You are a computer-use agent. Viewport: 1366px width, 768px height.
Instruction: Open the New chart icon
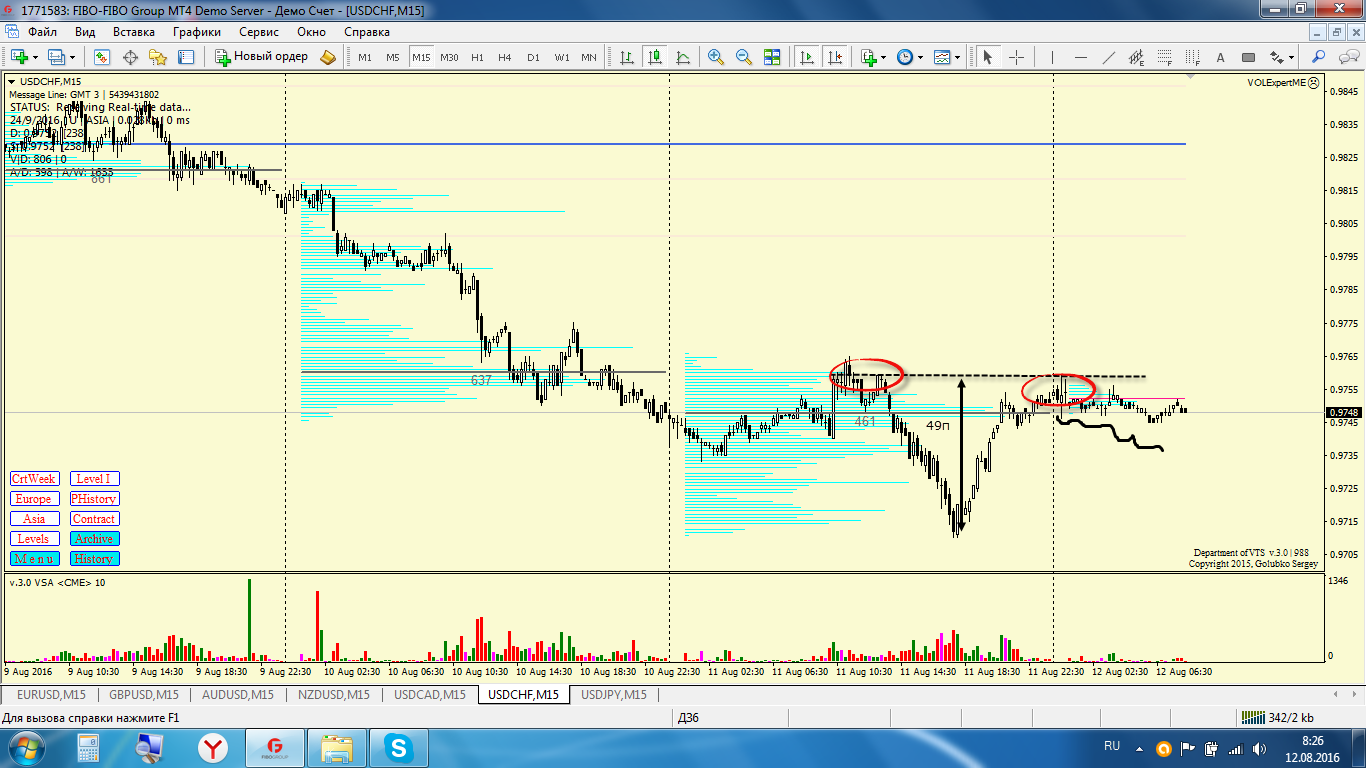pyautogui.click(x=19, y=57)
